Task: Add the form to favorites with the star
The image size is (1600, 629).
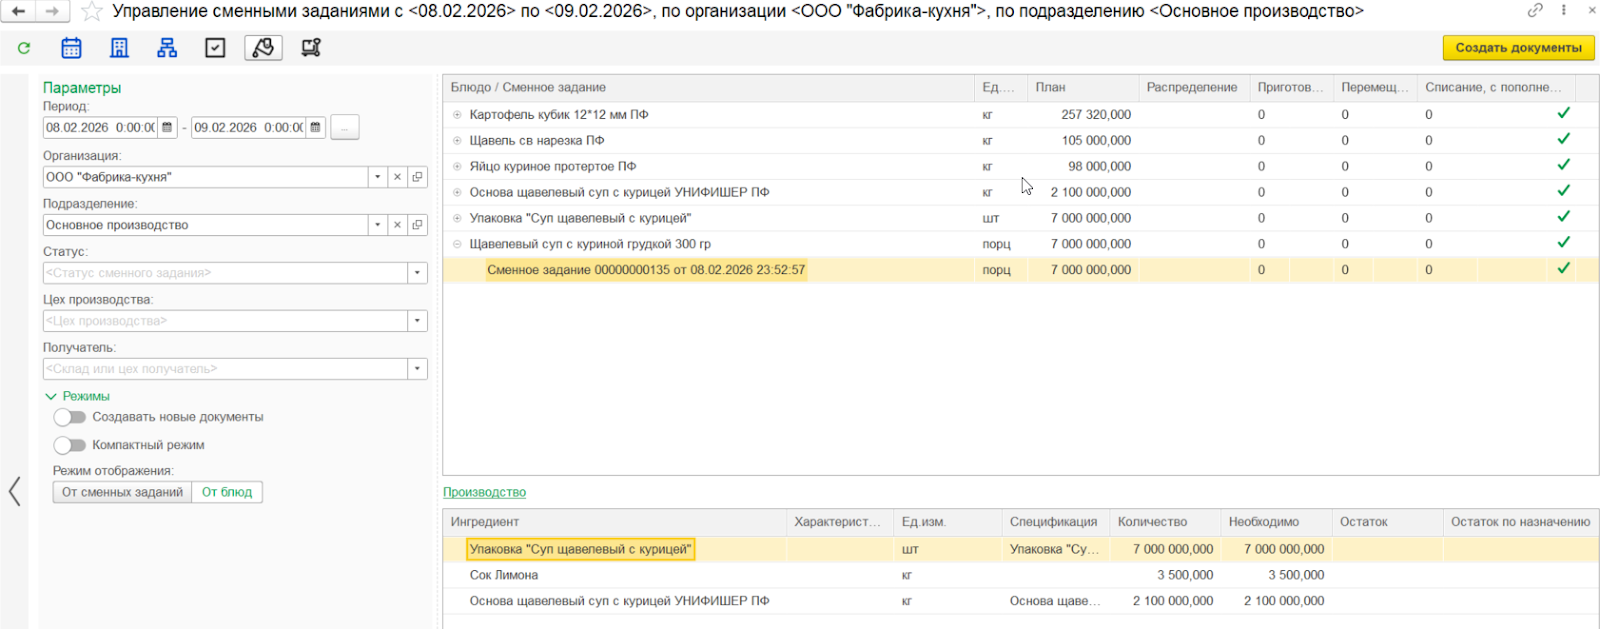Action: tap(91, 12)
